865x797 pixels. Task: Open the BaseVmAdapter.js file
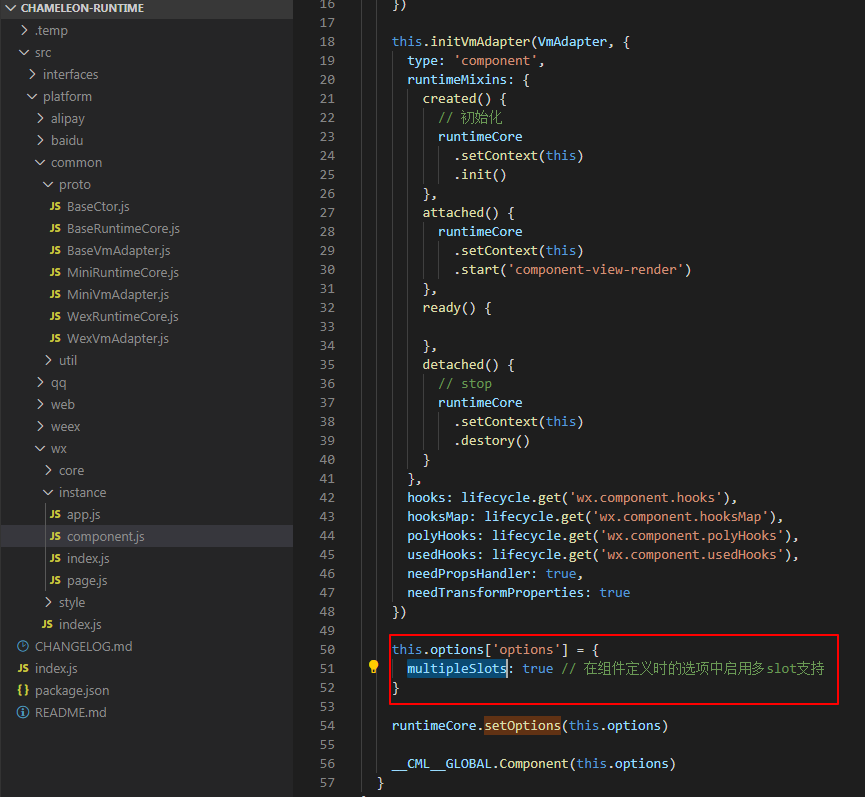(120, 250)
